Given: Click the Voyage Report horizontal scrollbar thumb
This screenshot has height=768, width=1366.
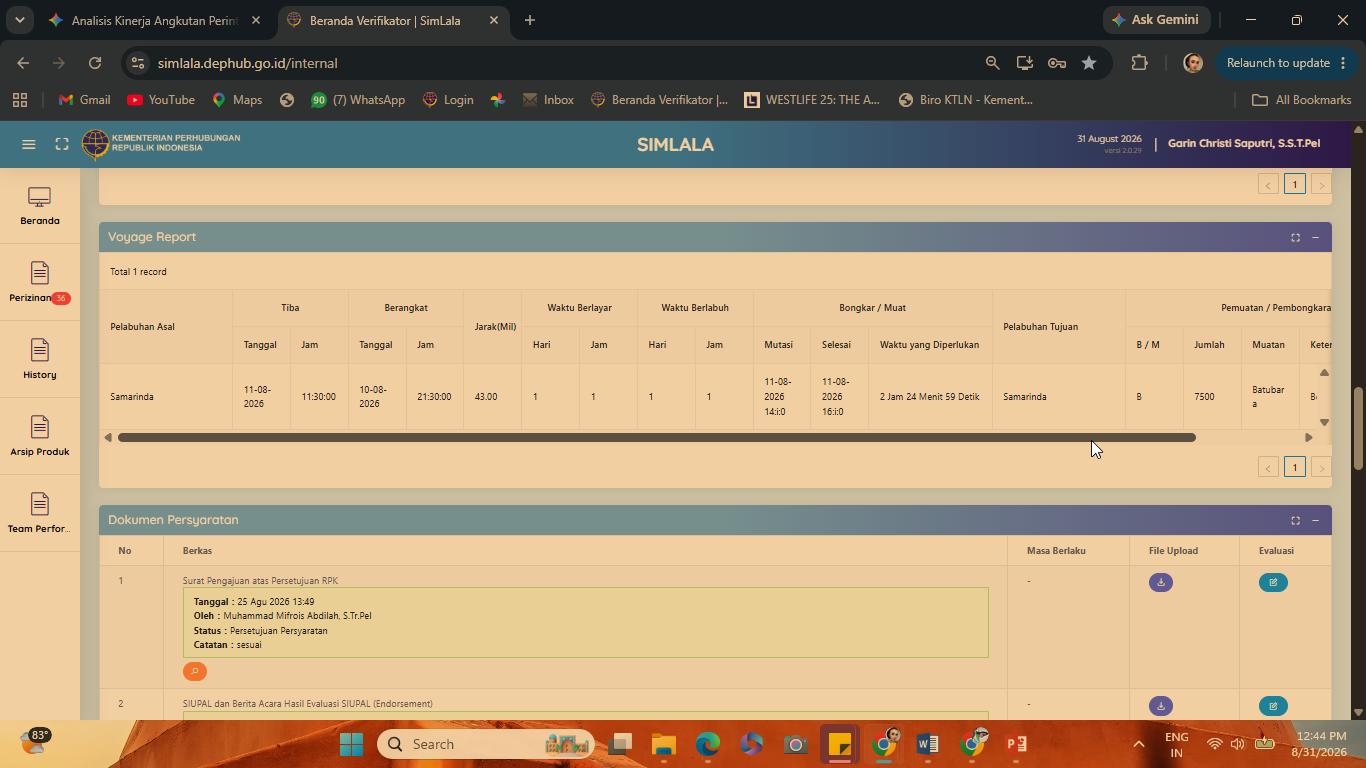Looking at the screenshot, I should (657, 437).
